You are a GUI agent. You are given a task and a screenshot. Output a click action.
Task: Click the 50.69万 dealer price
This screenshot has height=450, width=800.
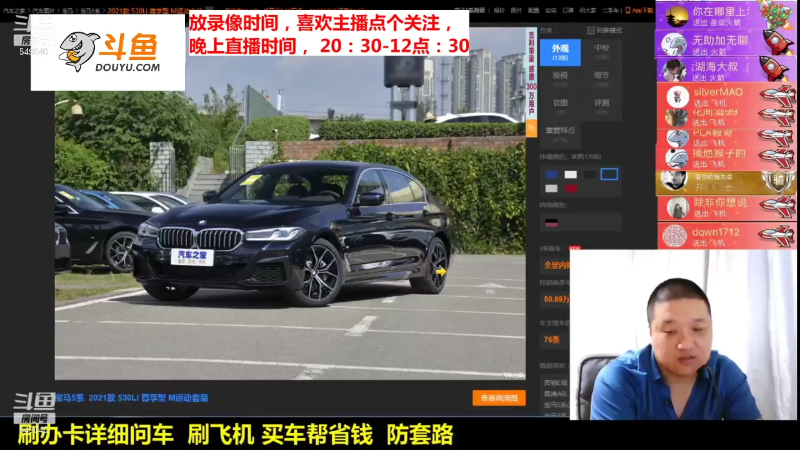click(556, 299)
